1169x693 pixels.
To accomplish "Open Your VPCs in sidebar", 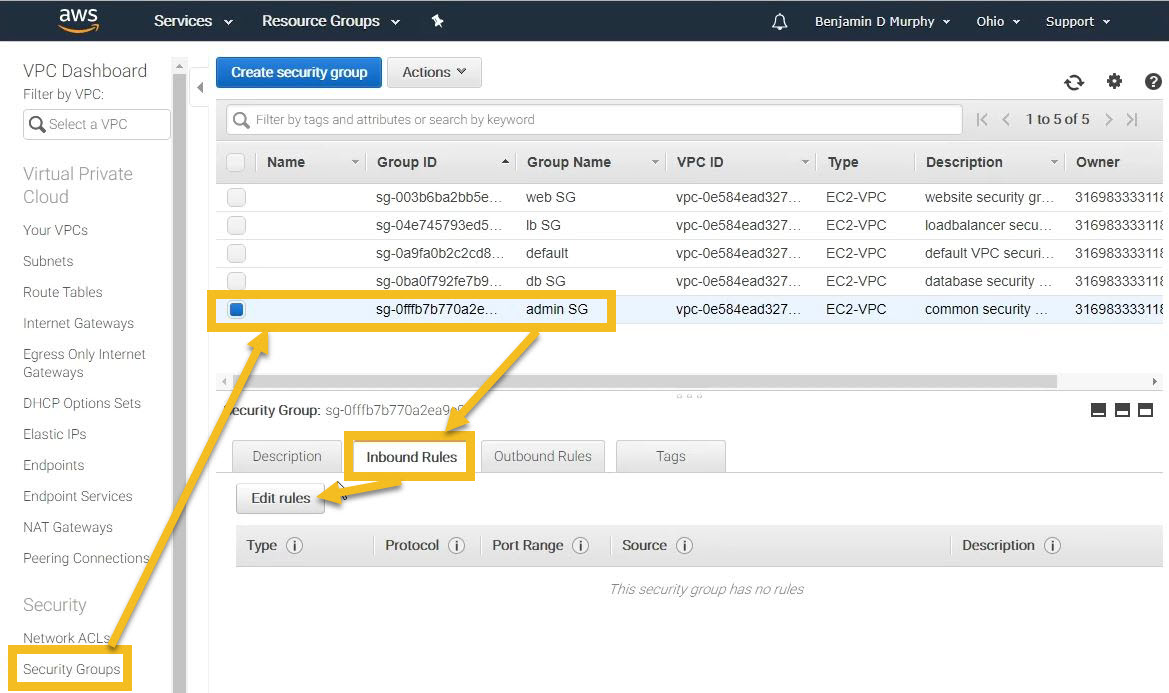I will tap(55, 230).
